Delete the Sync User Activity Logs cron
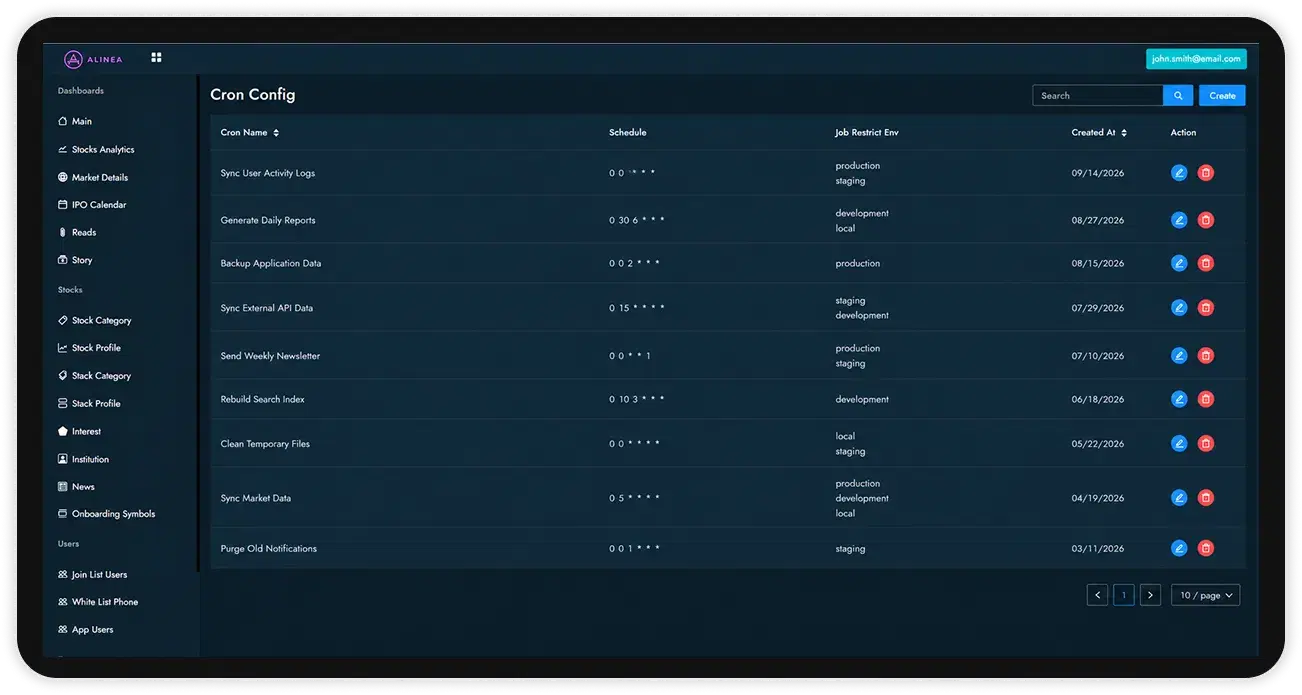 click(1206, 173)
